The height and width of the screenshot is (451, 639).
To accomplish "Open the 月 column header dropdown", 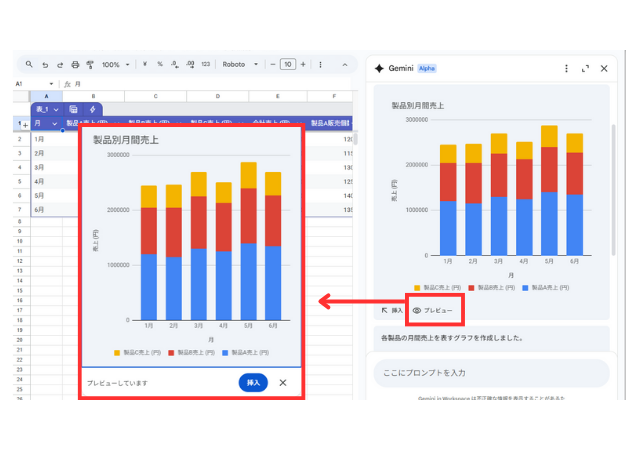I will click(x=54, y=124).
